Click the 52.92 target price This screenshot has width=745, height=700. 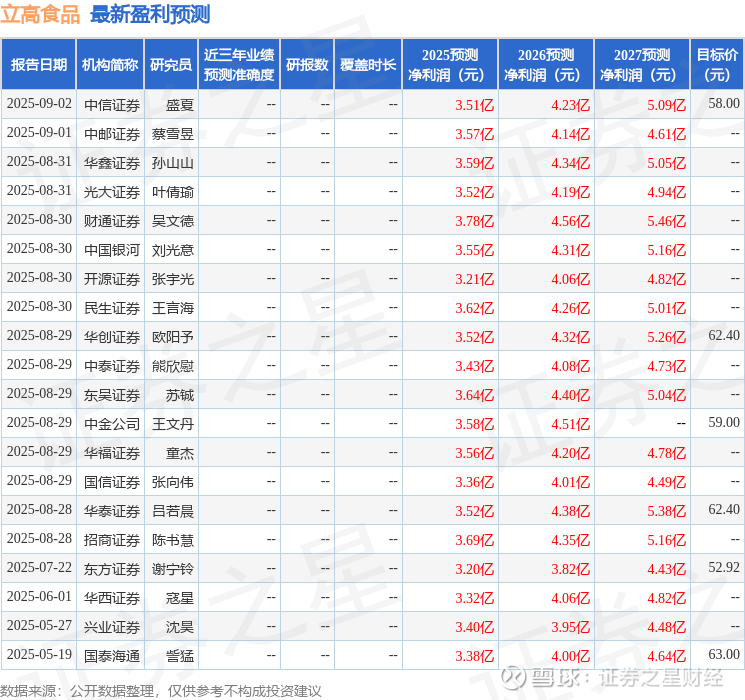pos(724,567)
